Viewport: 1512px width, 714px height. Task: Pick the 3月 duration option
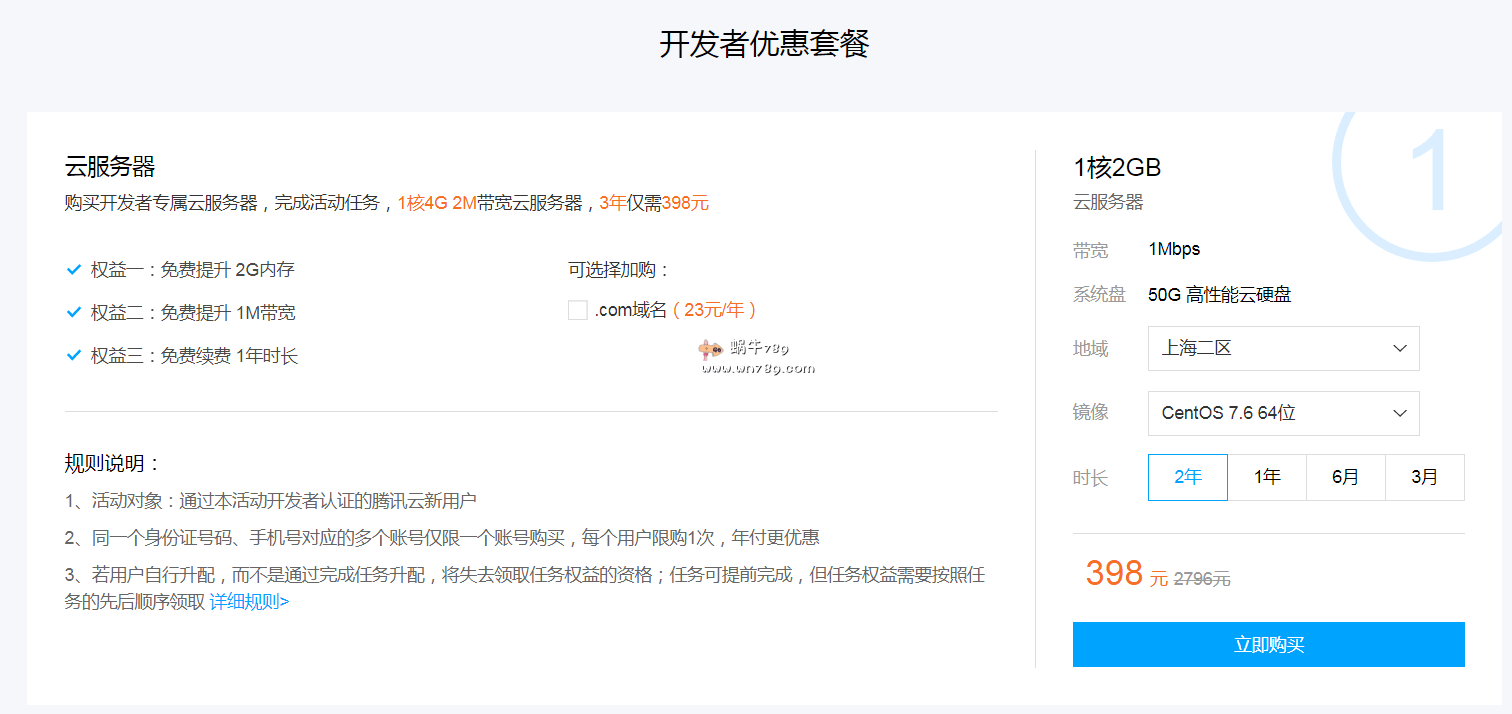1424,477
